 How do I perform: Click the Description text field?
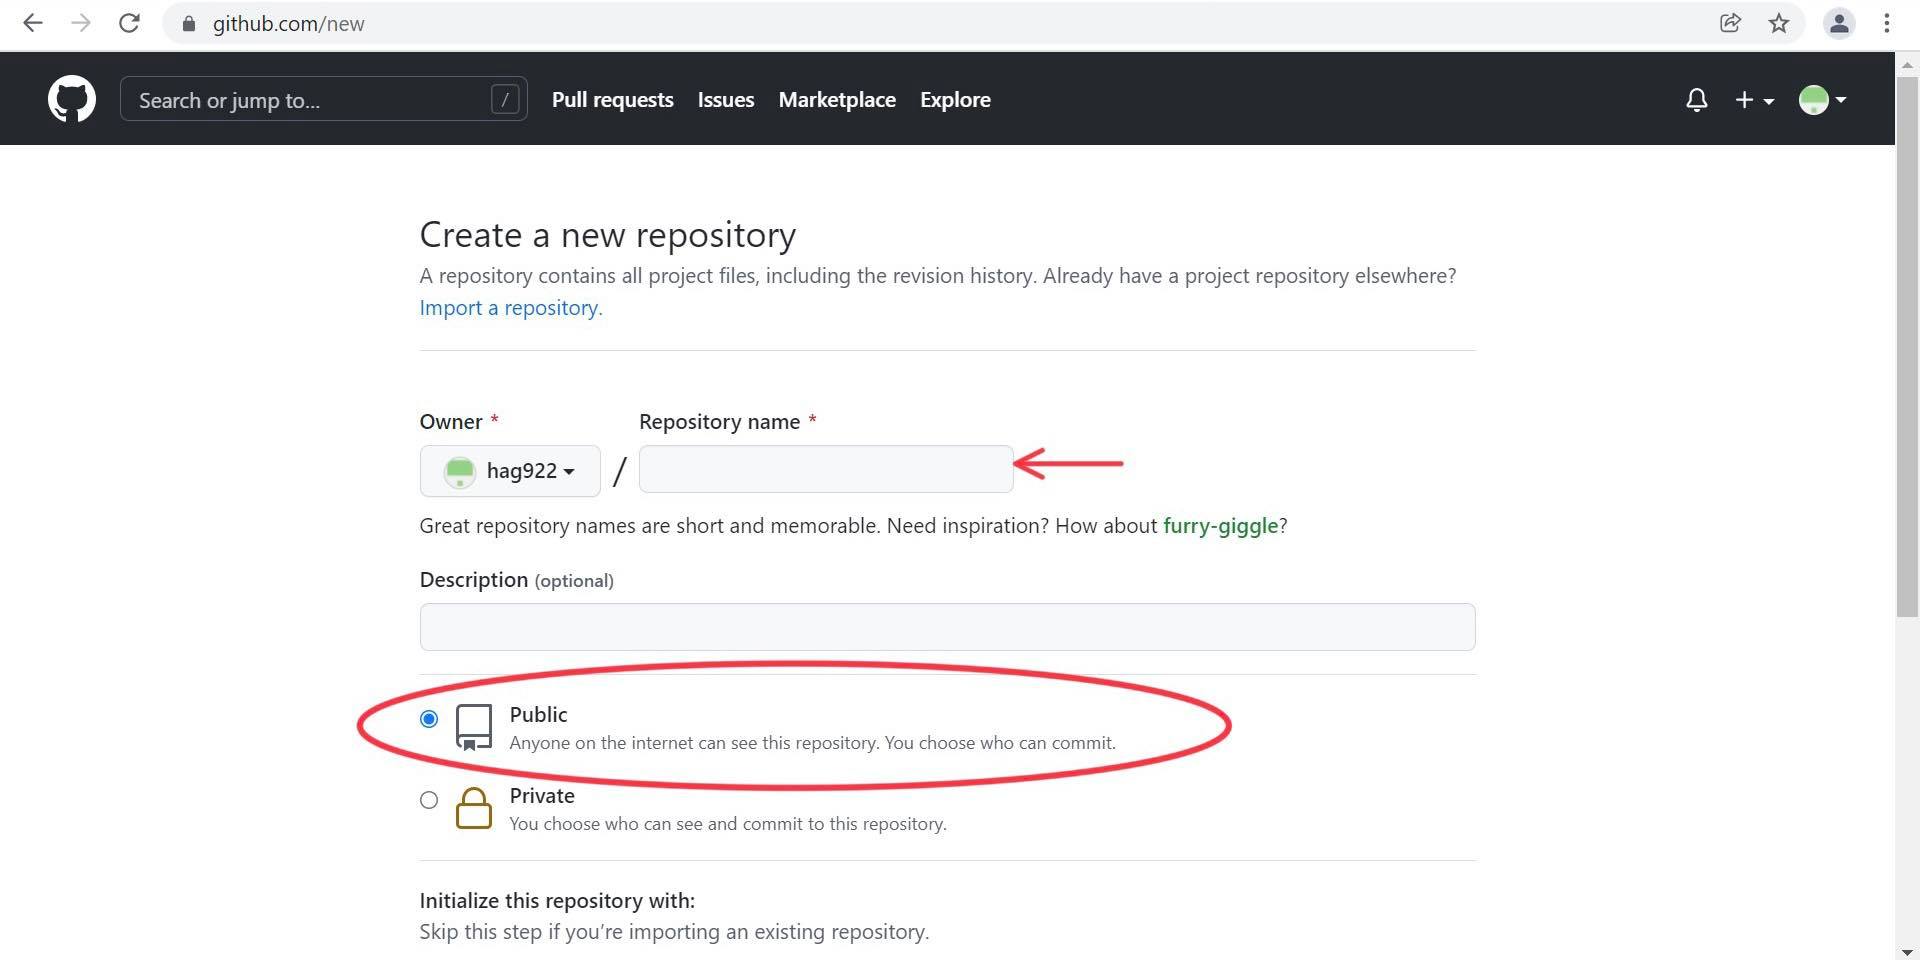[x=947, y=627]
